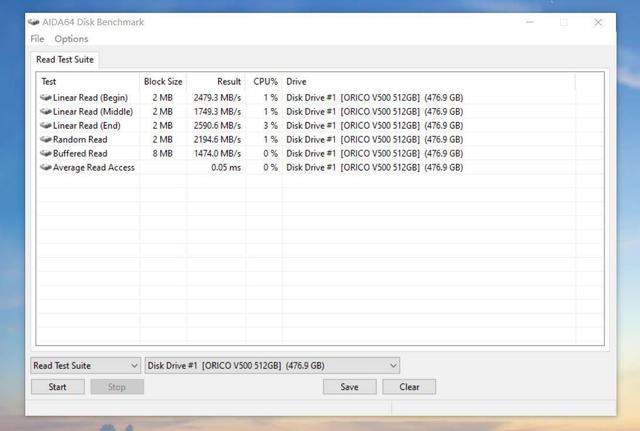Click the disabled Stop button
This screenshot has width=640, height=431.
click(117, 387)
